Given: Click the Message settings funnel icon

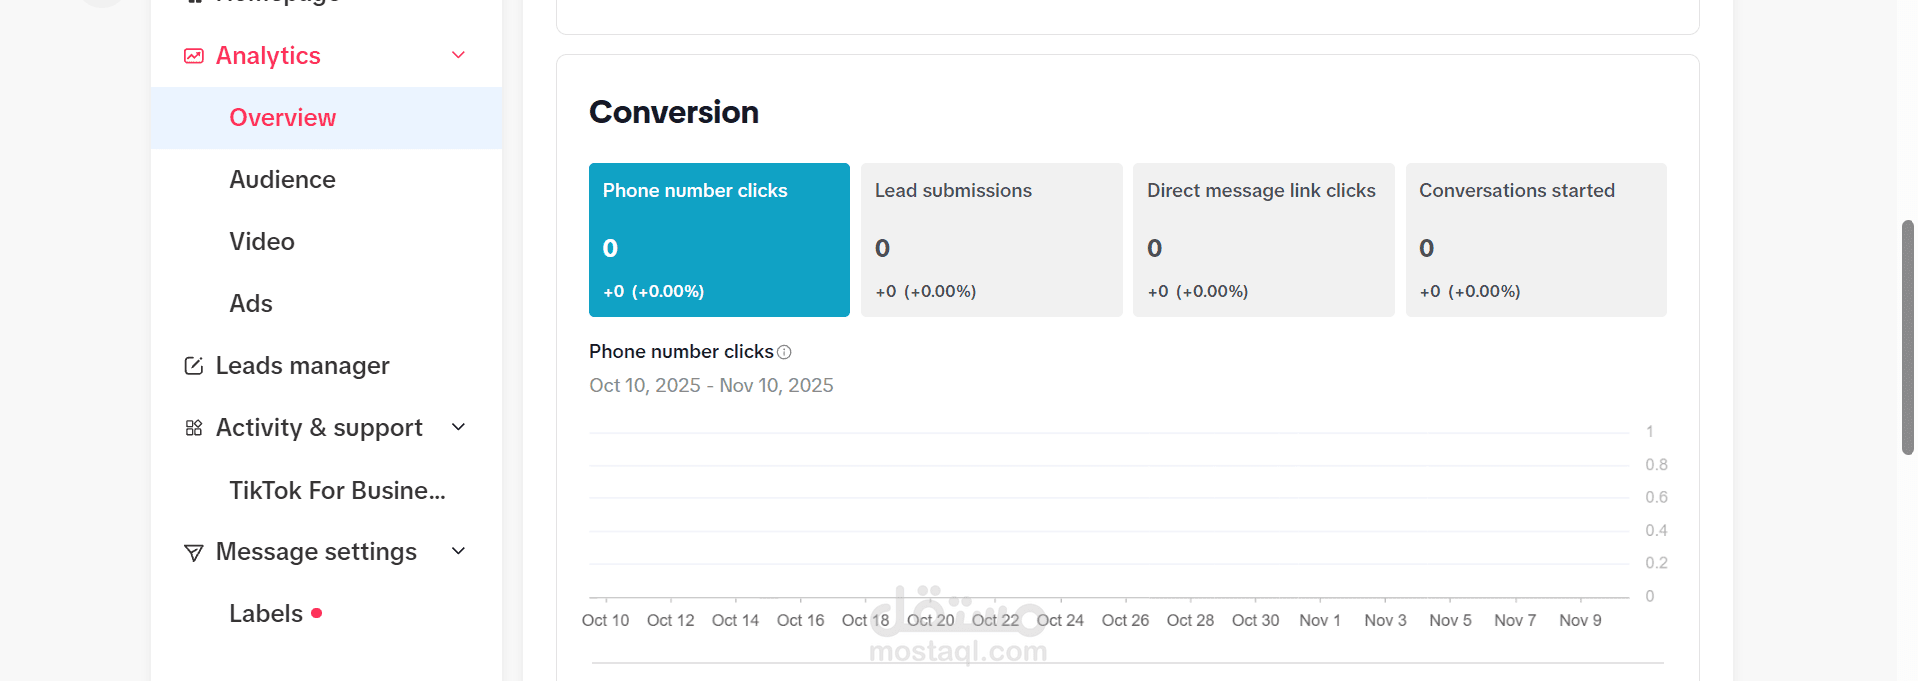Looking at the screenshot, I should [194, 552].
